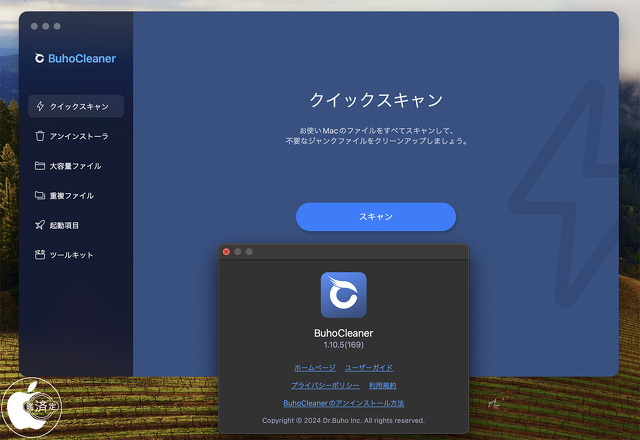The width and height of the screenshot is (640, 440).
Task: Open the 重複ファイル duplicate files icon
Action: [40, 196]
